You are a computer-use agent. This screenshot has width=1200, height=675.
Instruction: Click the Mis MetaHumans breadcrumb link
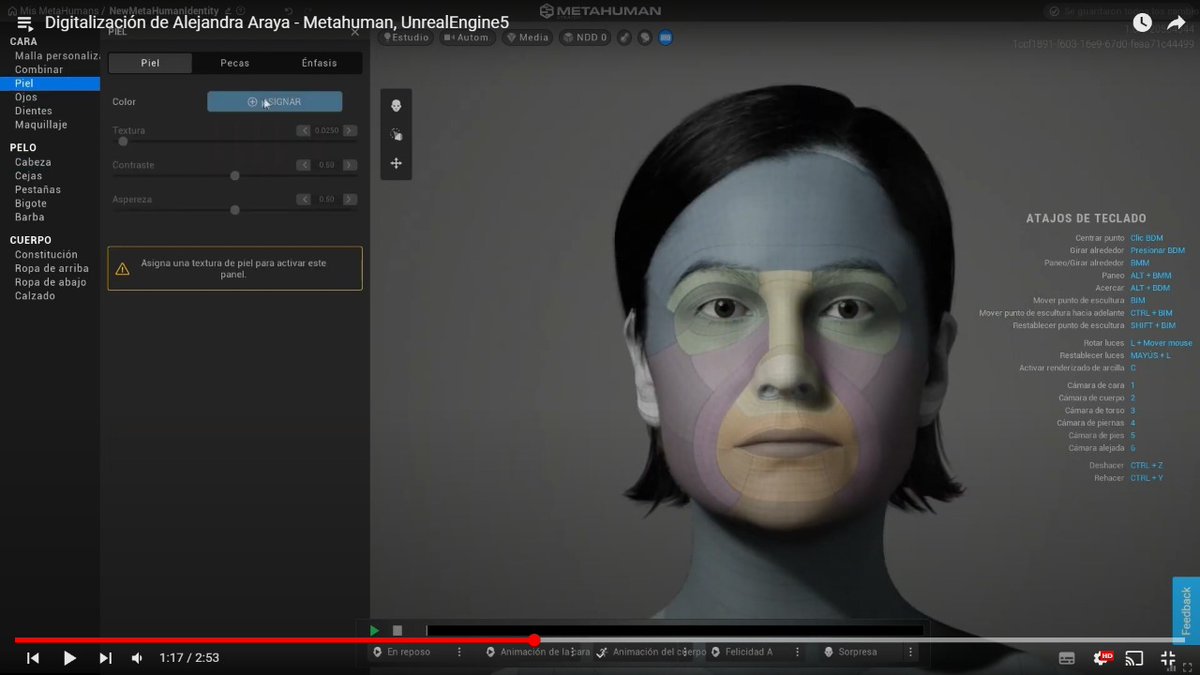coord(59,10)
